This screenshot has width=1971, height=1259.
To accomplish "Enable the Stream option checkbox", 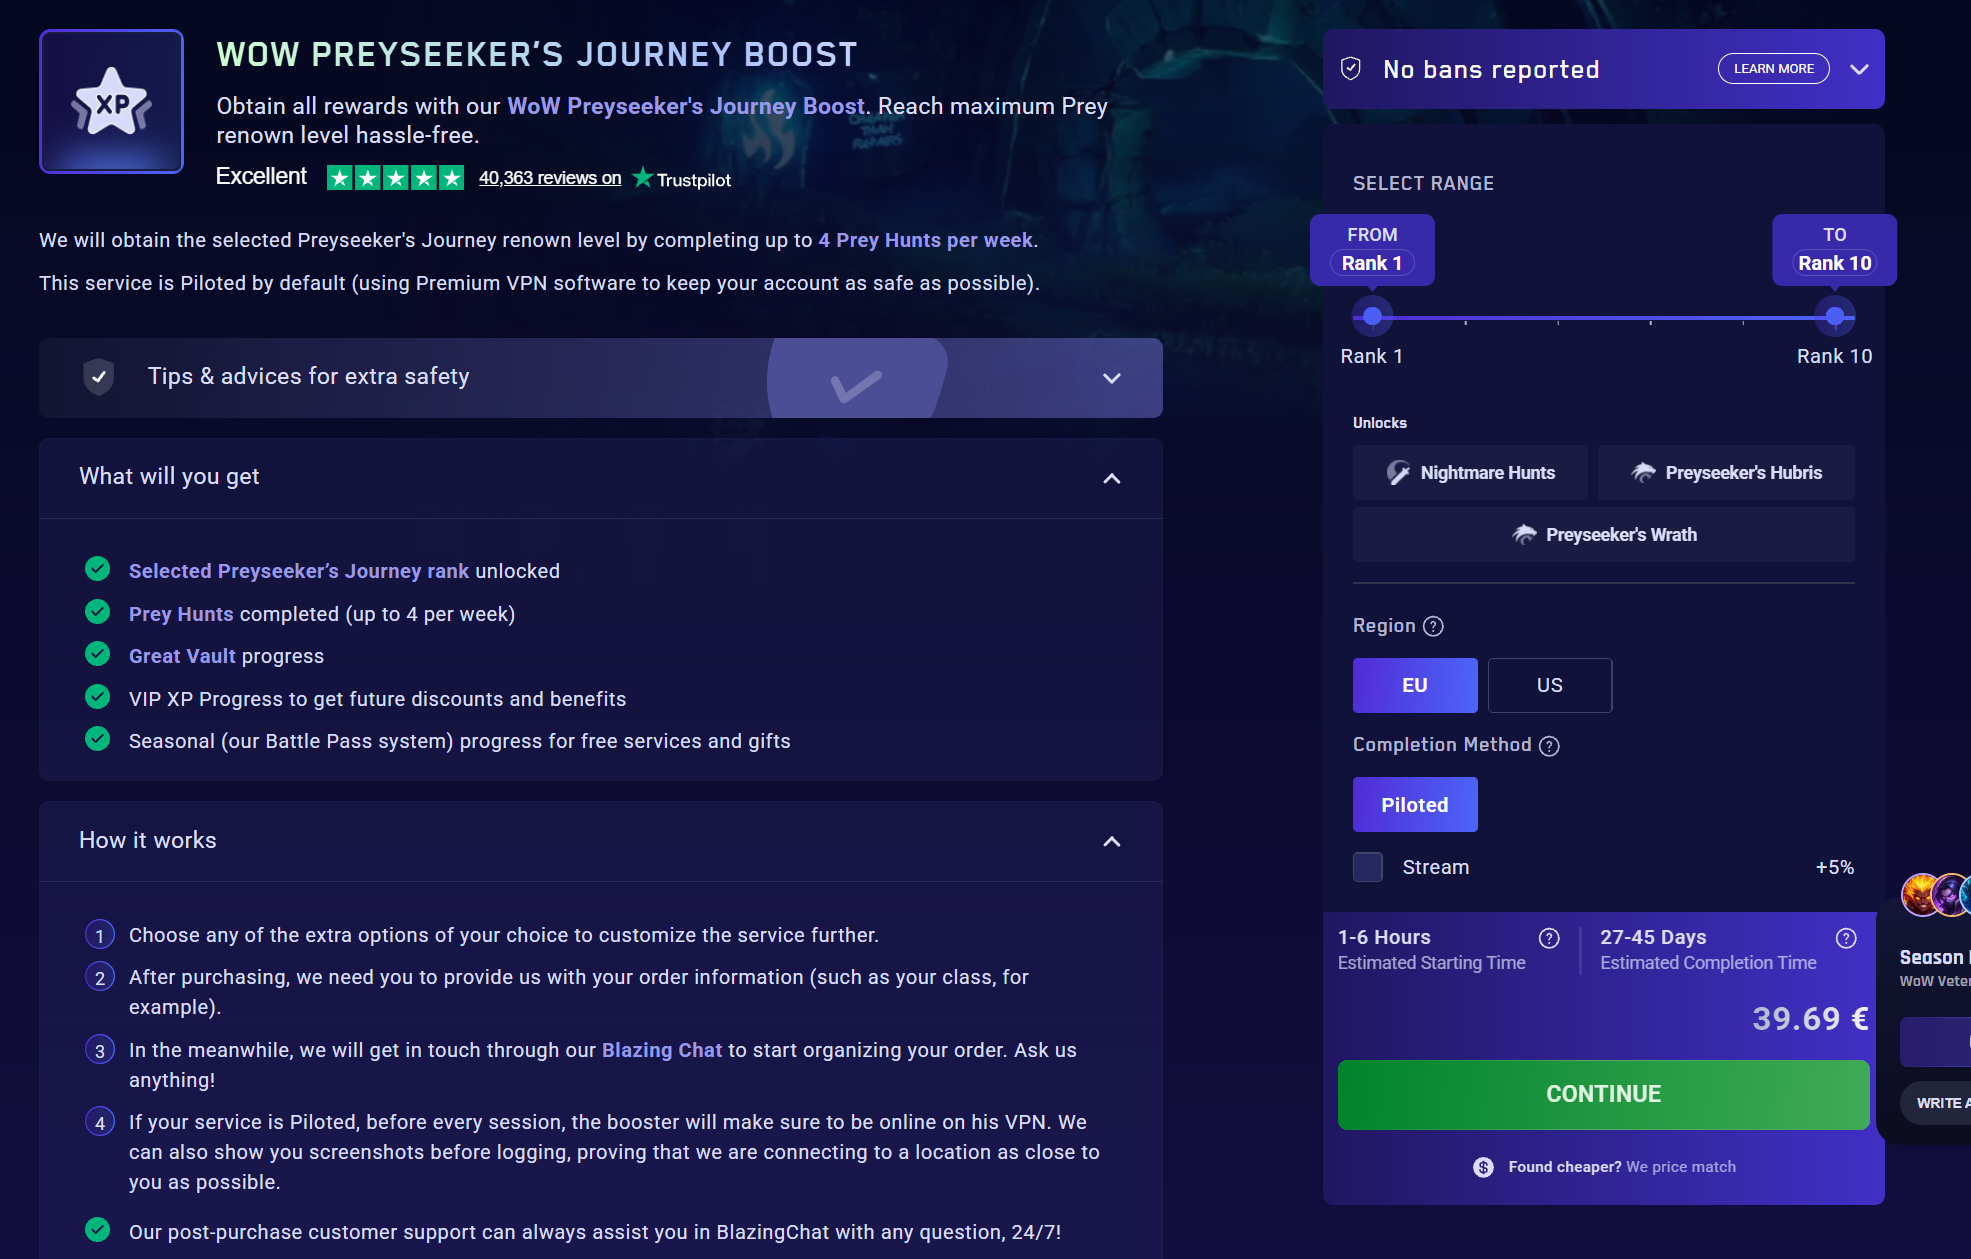I will pyautogui.click(x=1367, y=867).
